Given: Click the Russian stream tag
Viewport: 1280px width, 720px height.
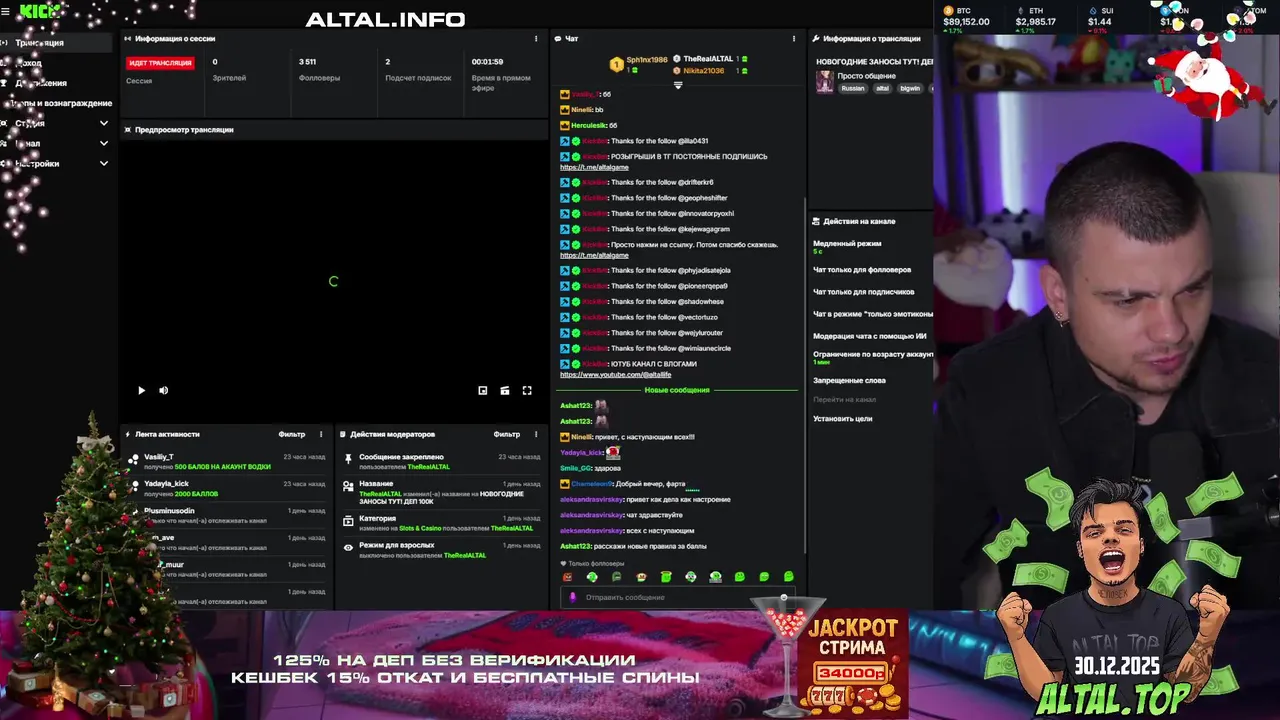Looking at the screenshot, I should 853,88.
